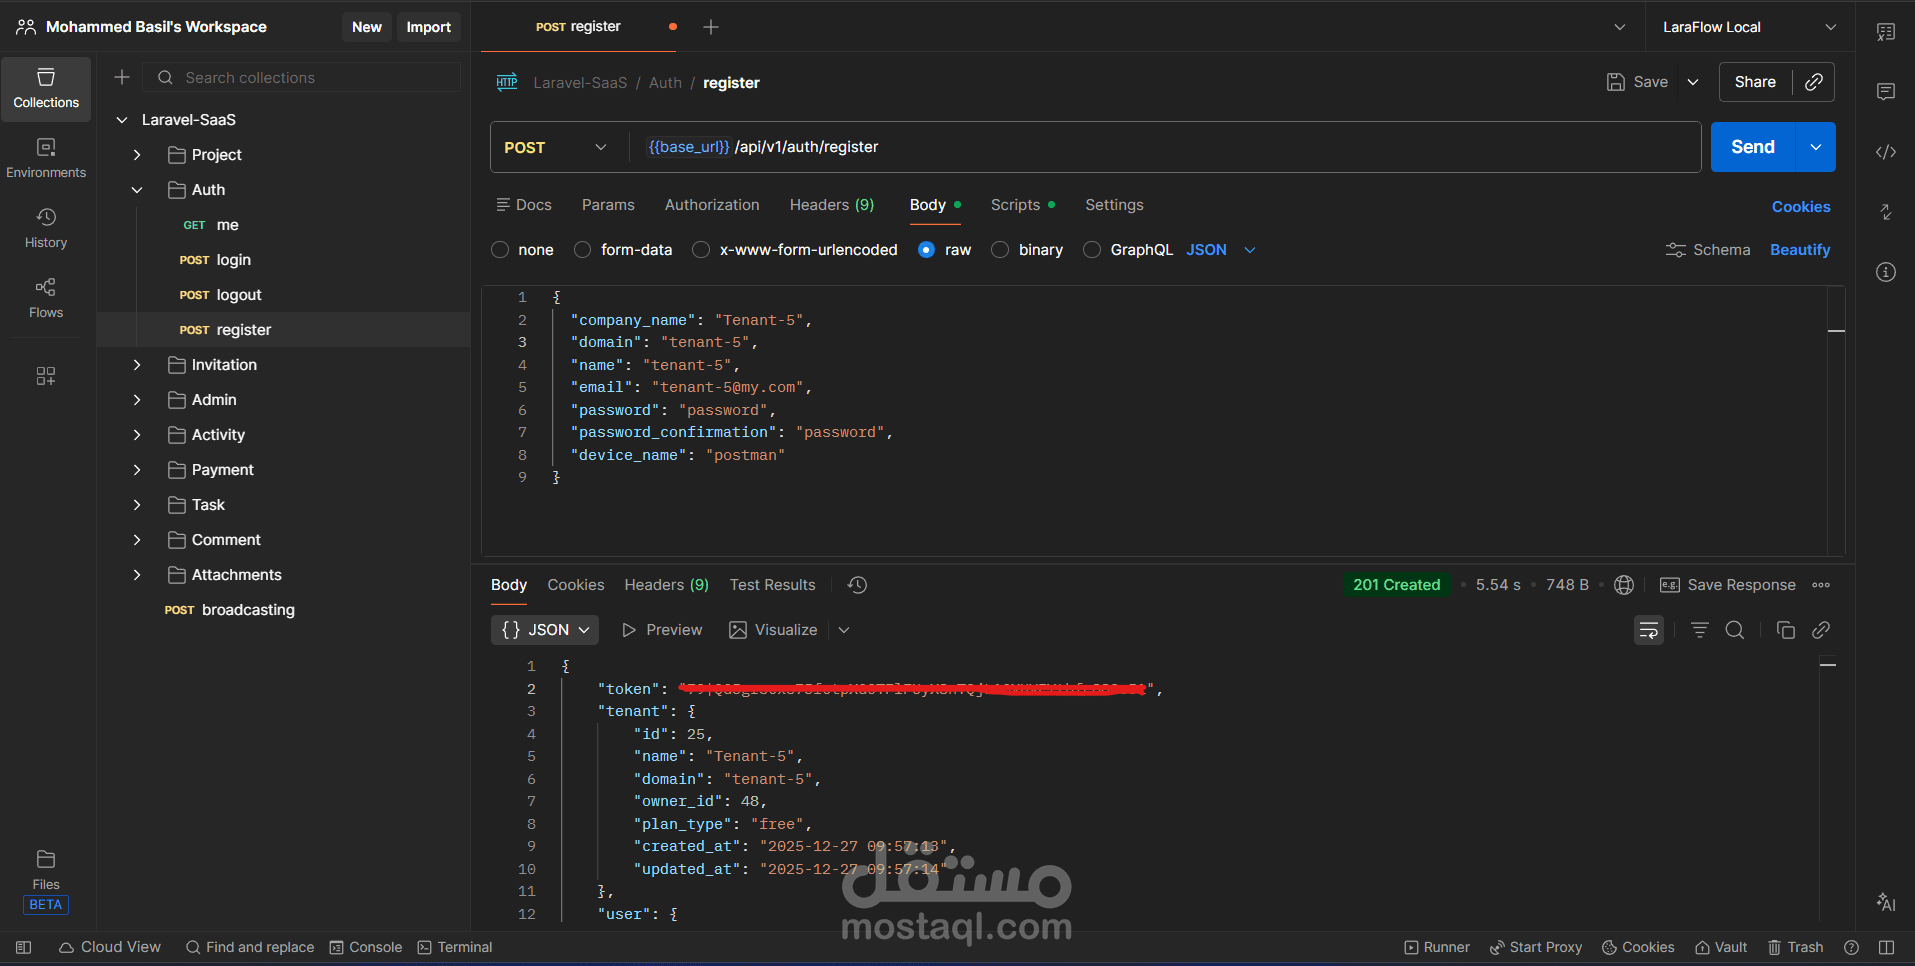The image size is (1915, 966).
Task: Select the raw body format
Action: [927, 250]
